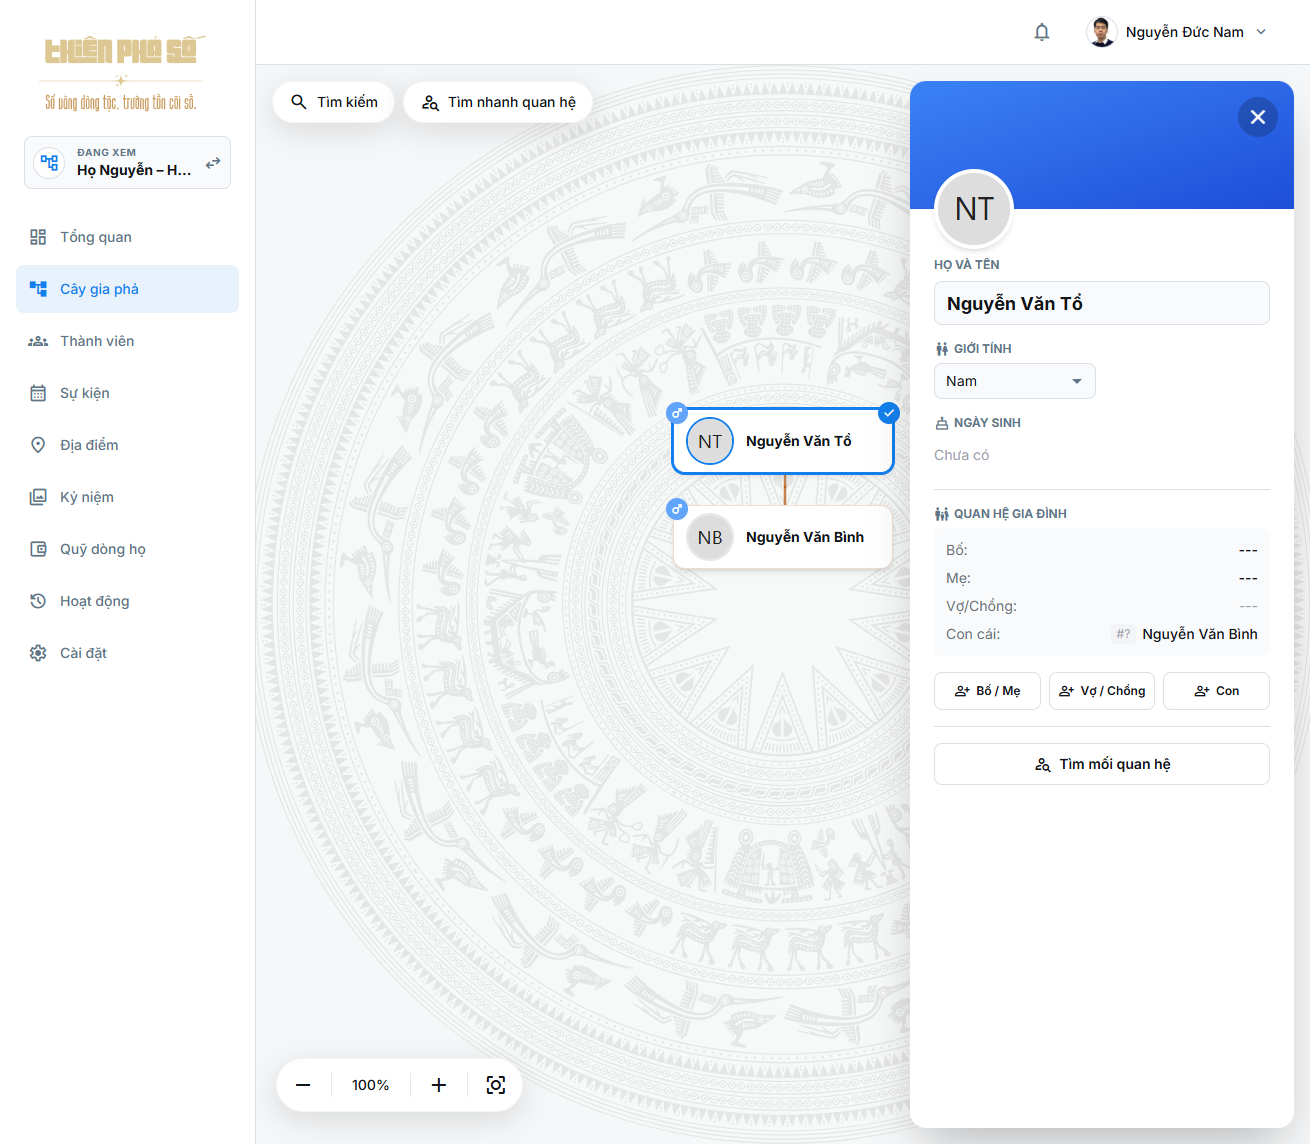Click the Bố / Mẹ add button
The image size is (1310, 1144).
pyautogui.click(x=987, y=691)
